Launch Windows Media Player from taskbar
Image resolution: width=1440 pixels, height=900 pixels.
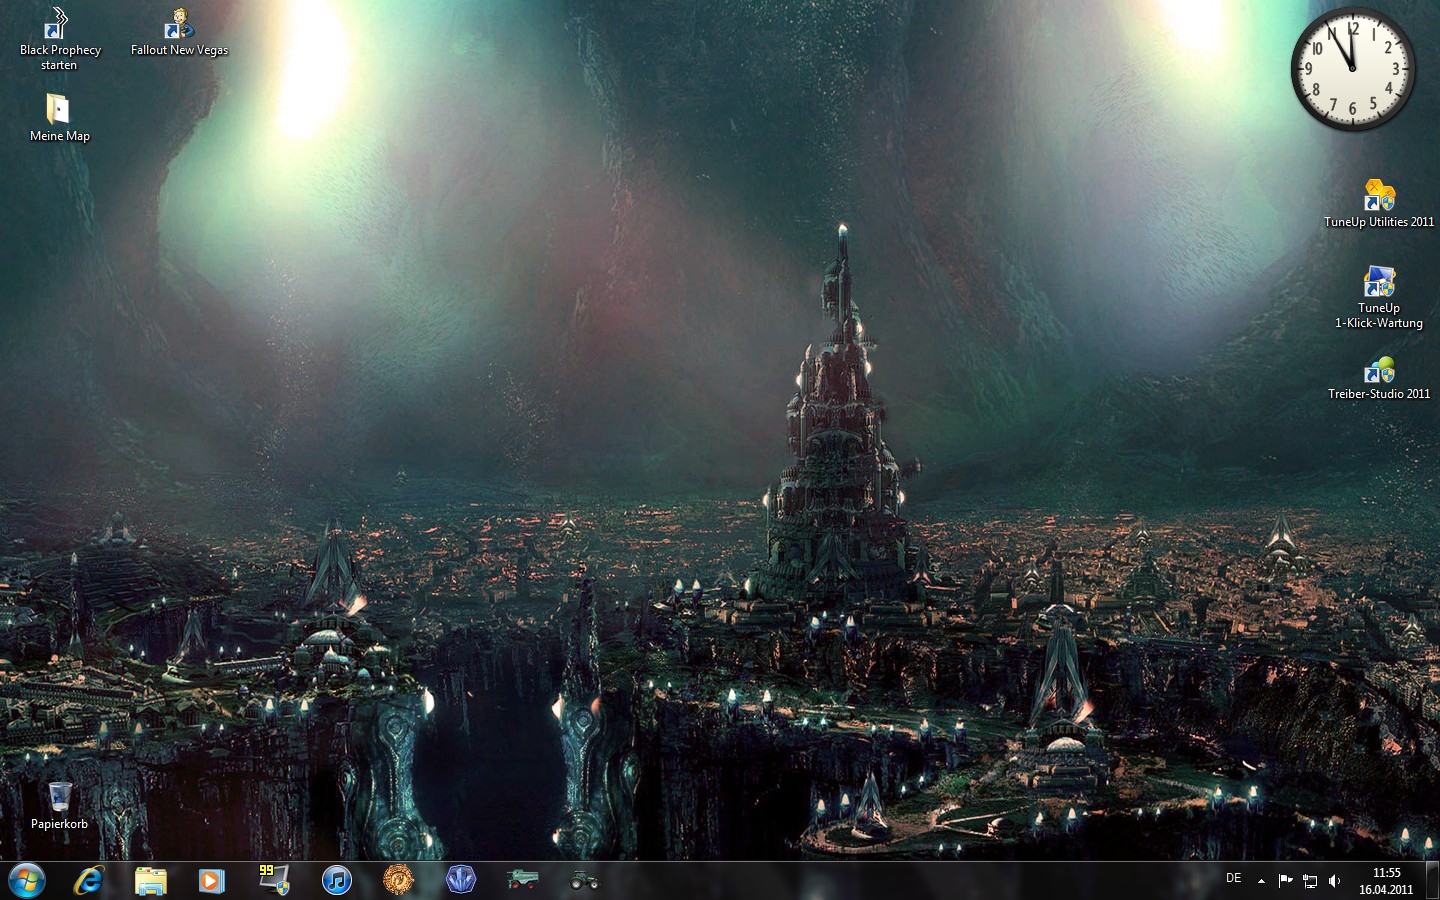211,881
